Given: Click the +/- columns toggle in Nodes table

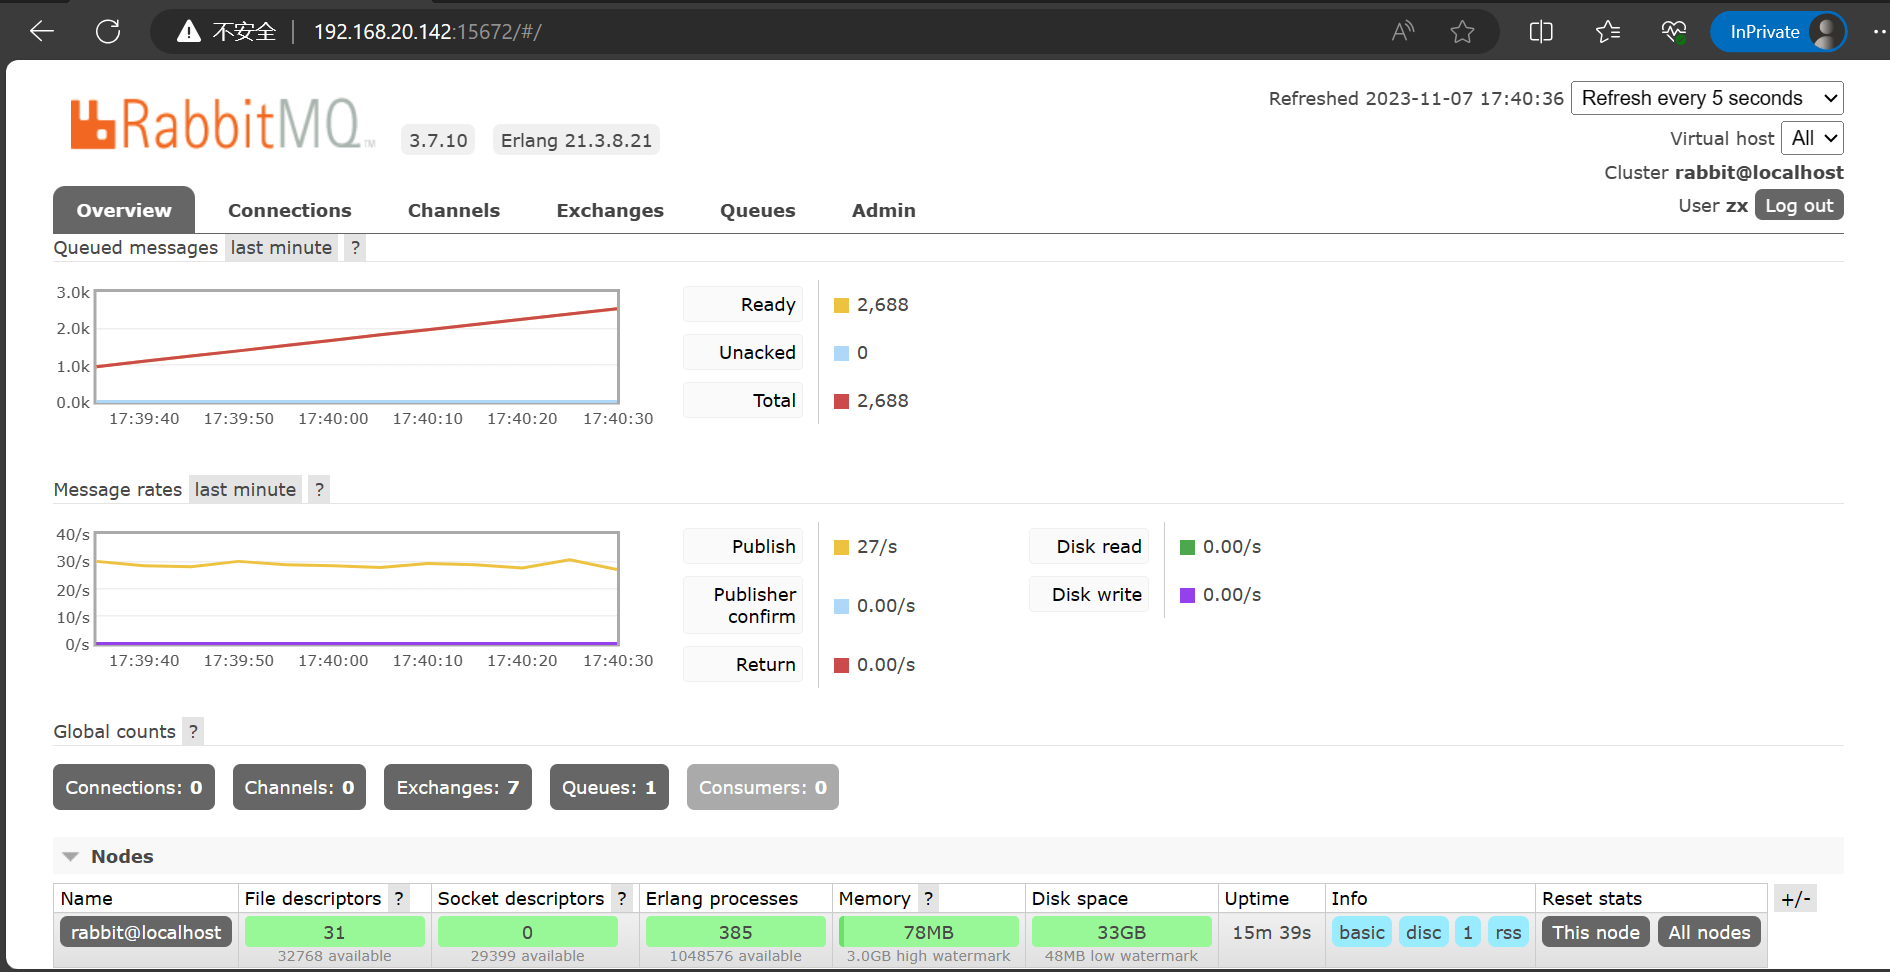Looking at the screenshot, I should 1795,898.
